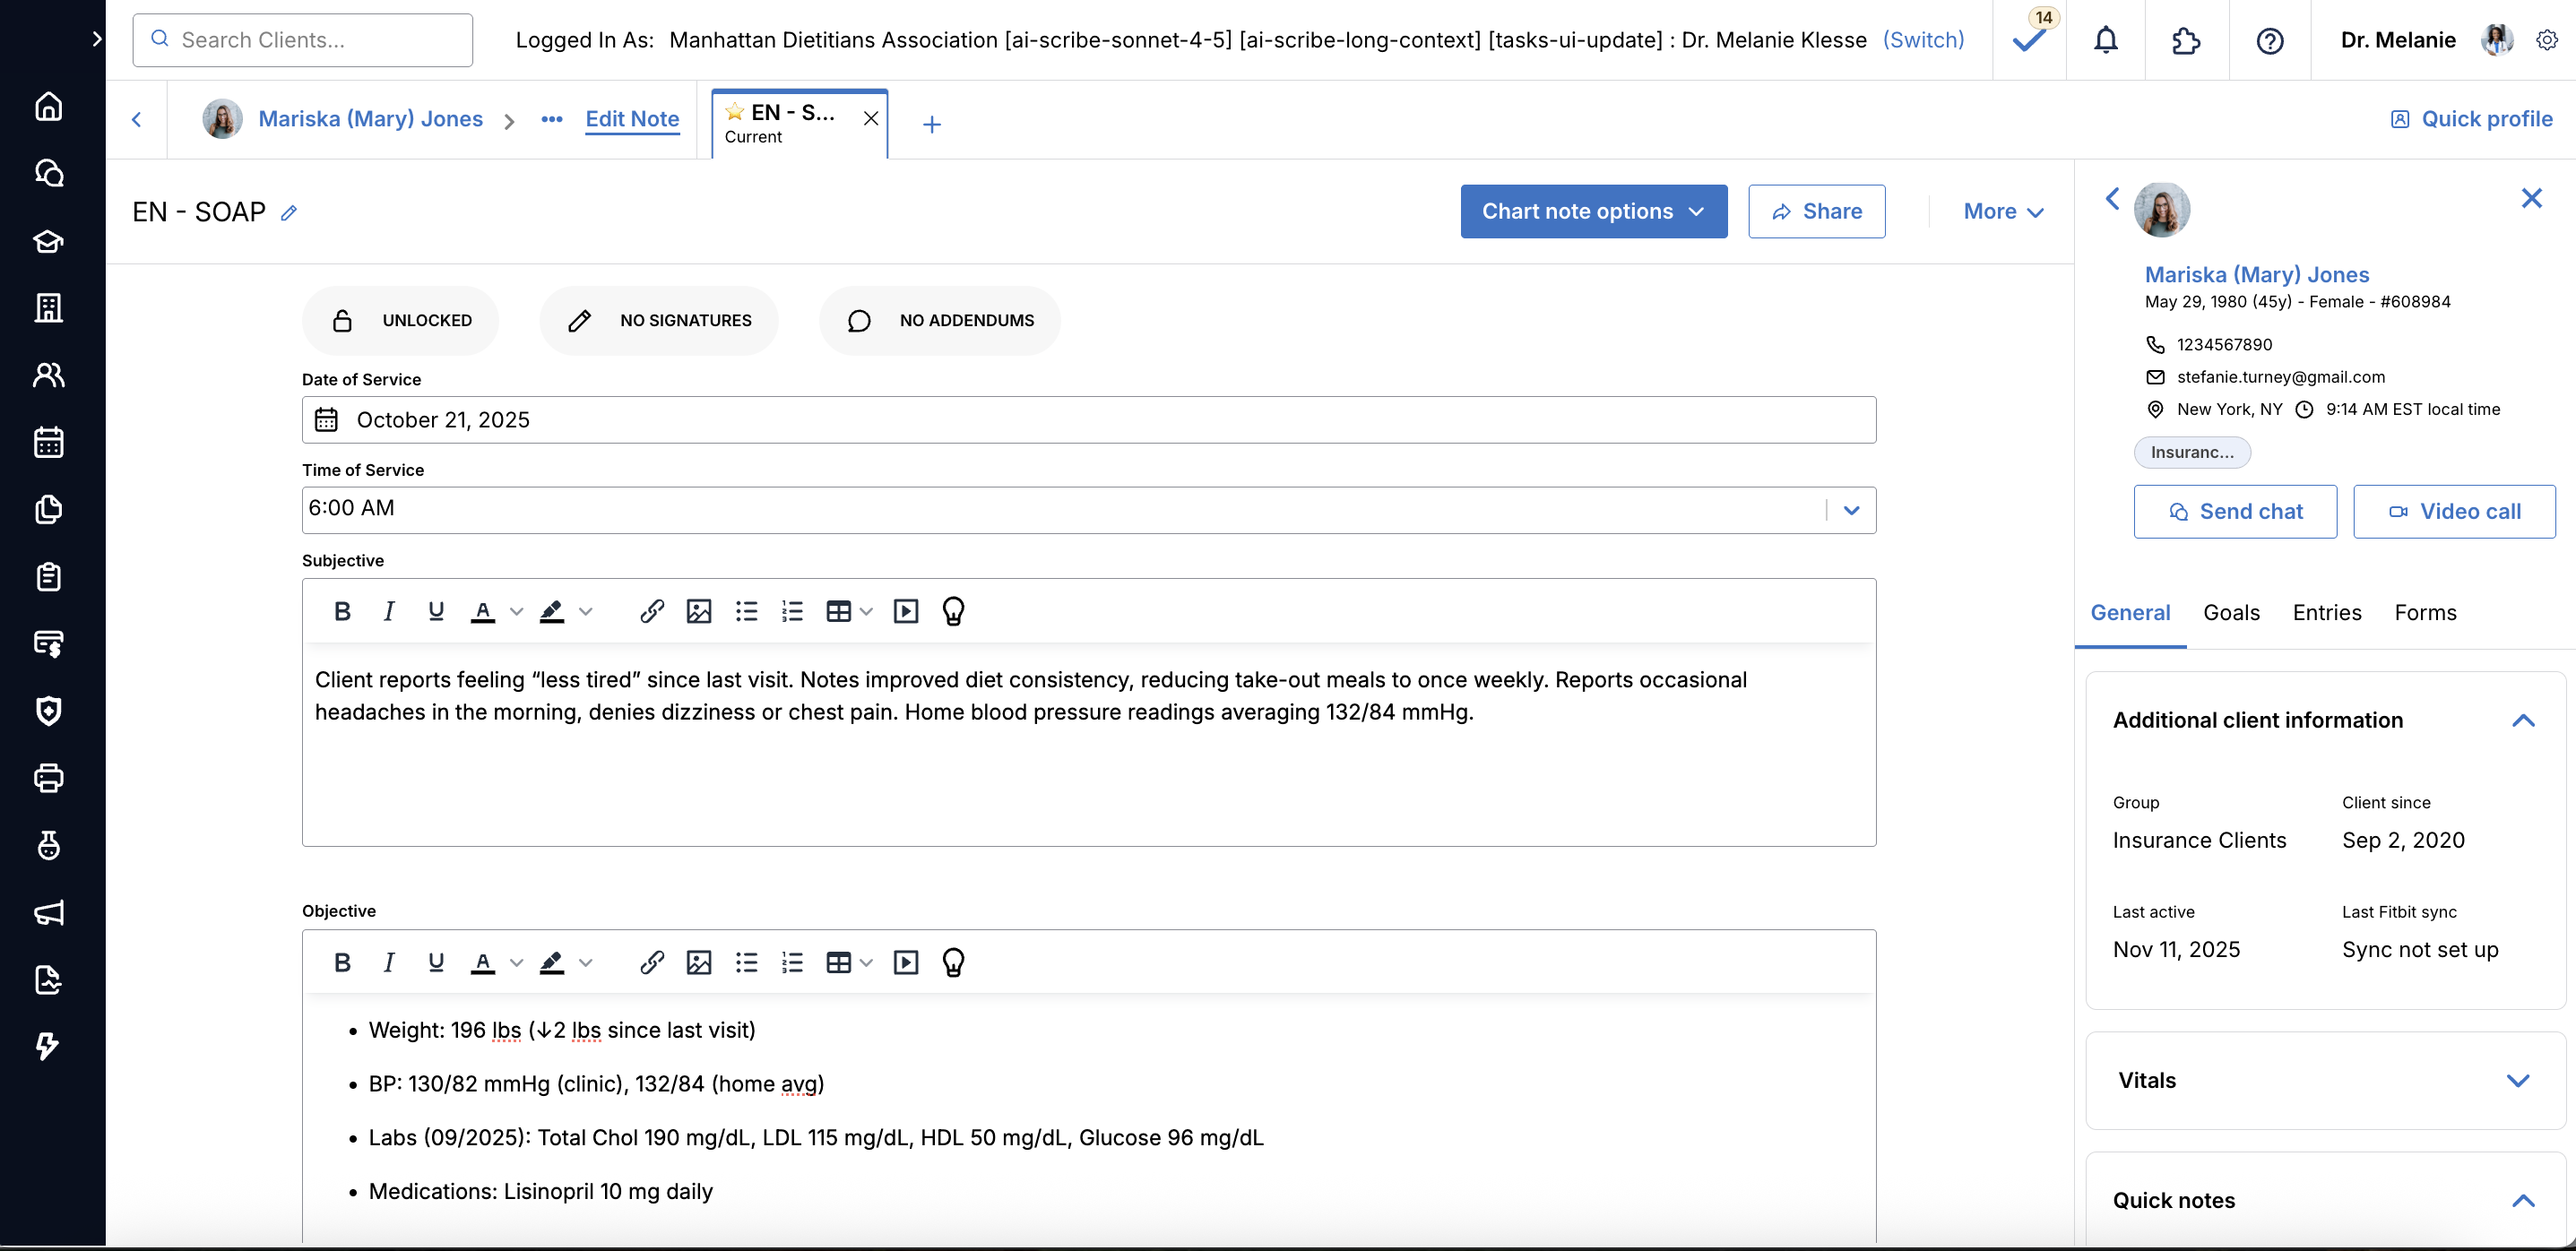Switch to the Entries tab
Image resolution: width=2576 pixels, height=1251 pixels.
pyautogui.click(x=2326, y=612)
